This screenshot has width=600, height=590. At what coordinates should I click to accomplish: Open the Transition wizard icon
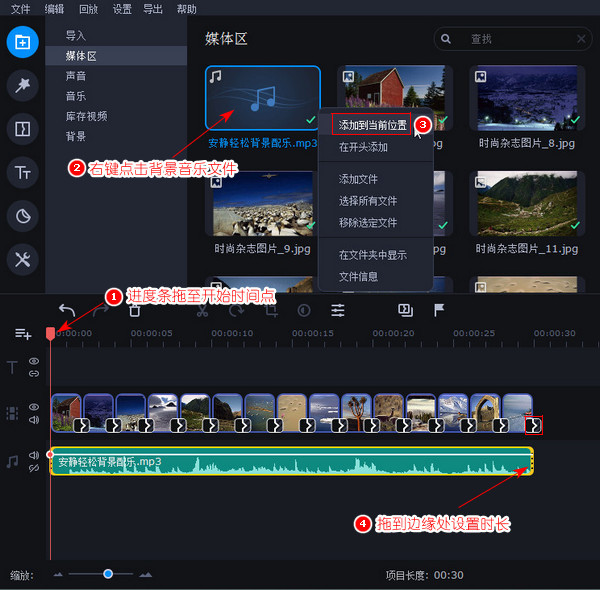click(405, 310)
